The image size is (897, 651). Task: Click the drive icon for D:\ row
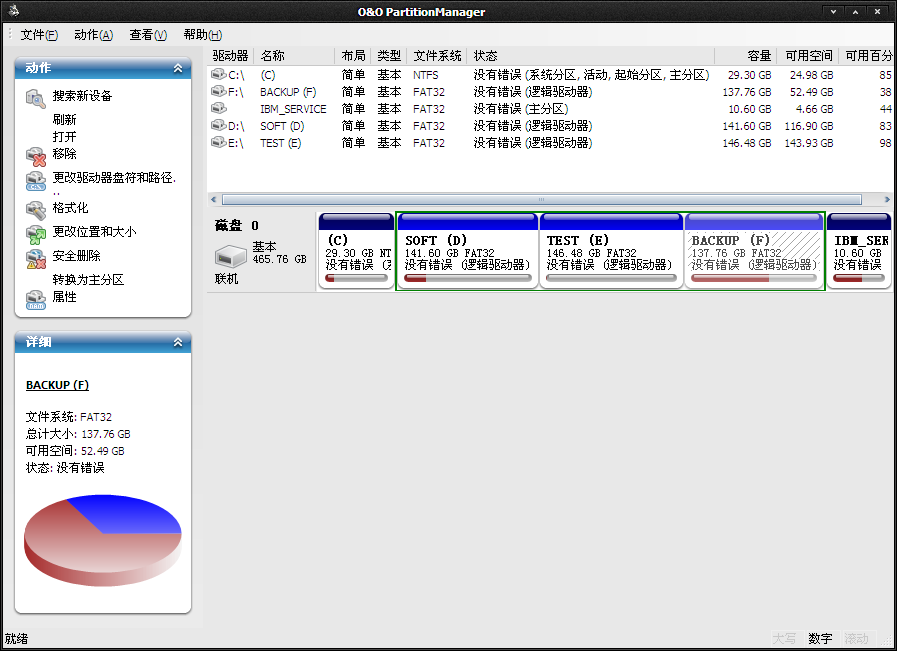(x=218, y=125)
